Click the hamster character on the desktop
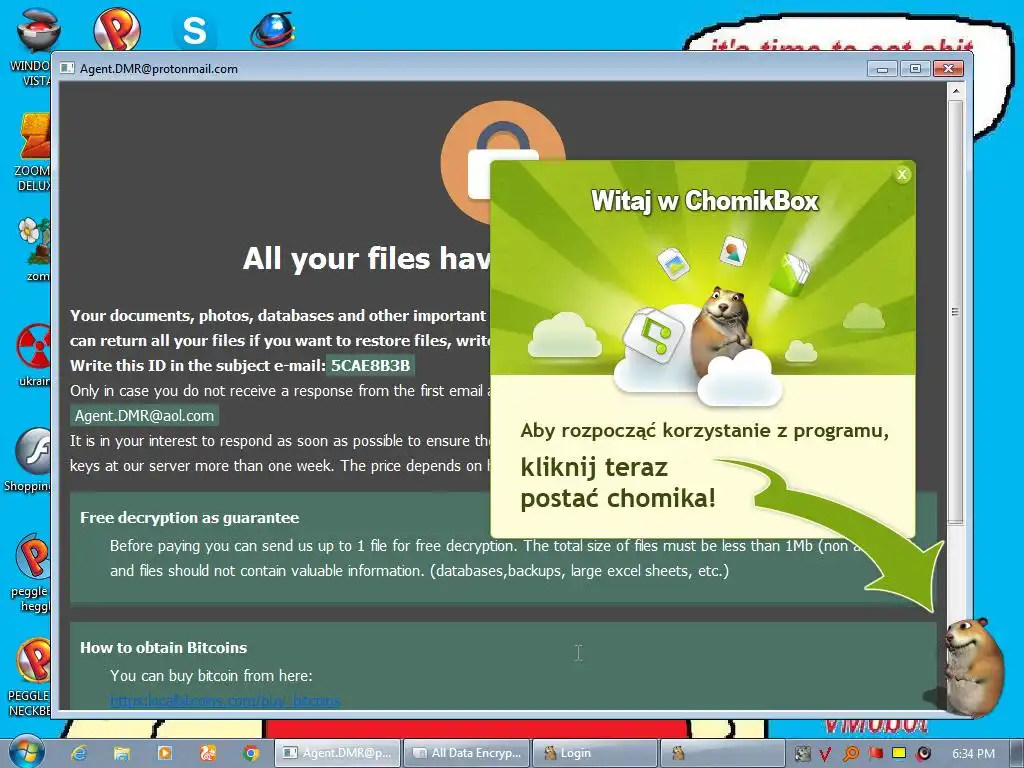This screenshot has height=768, width=1024. tap(972, 666)
